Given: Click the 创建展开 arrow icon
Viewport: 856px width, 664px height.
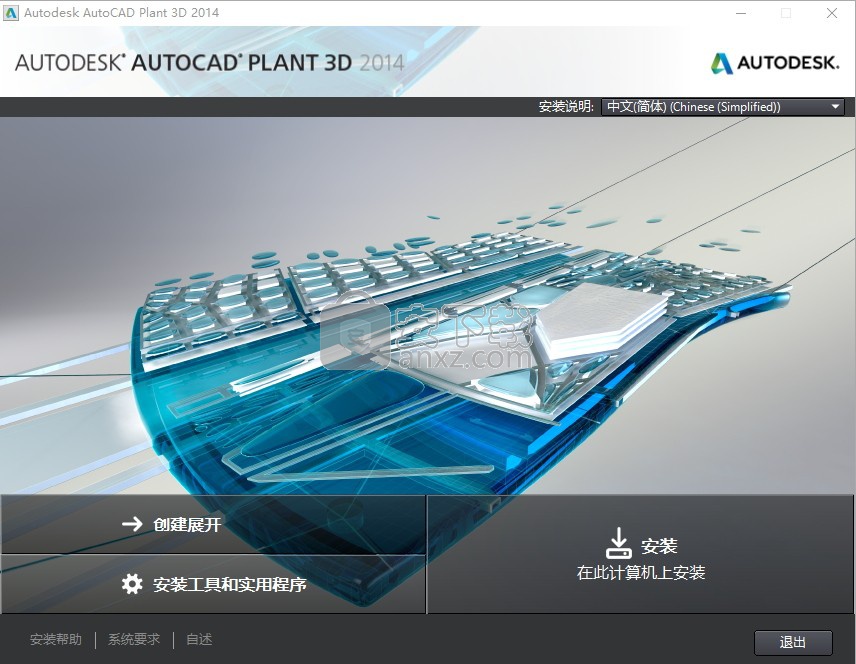Looking at the screenshot, I should pyautogui.click(x=132, y=524).
